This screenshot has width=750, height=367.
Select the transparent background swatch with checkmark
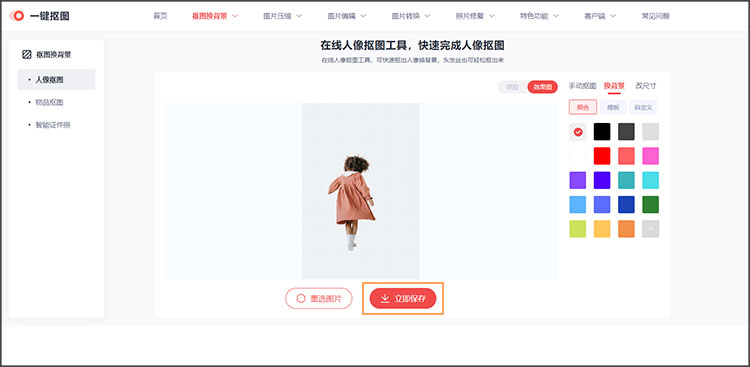coord(578,132)
